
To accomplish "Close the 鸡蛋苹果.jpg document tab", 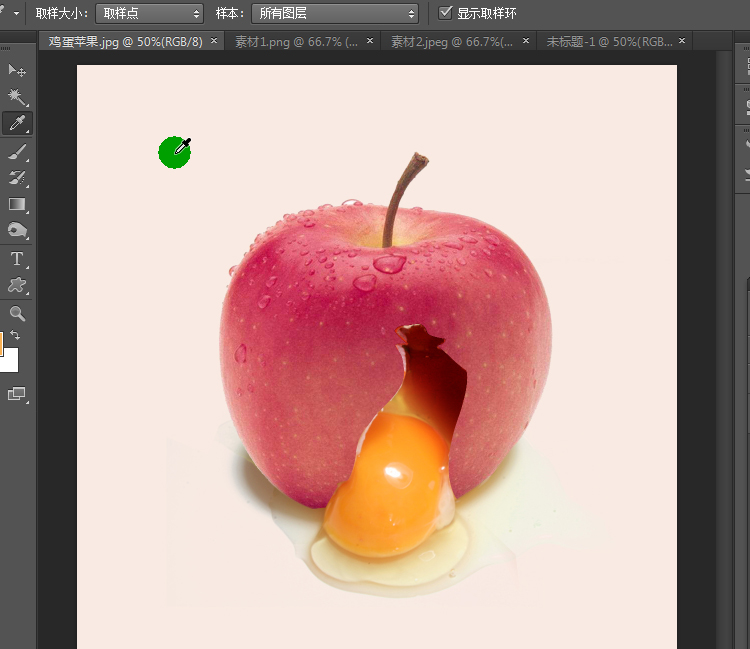I will pyautogui.click(x=214, y=41).
